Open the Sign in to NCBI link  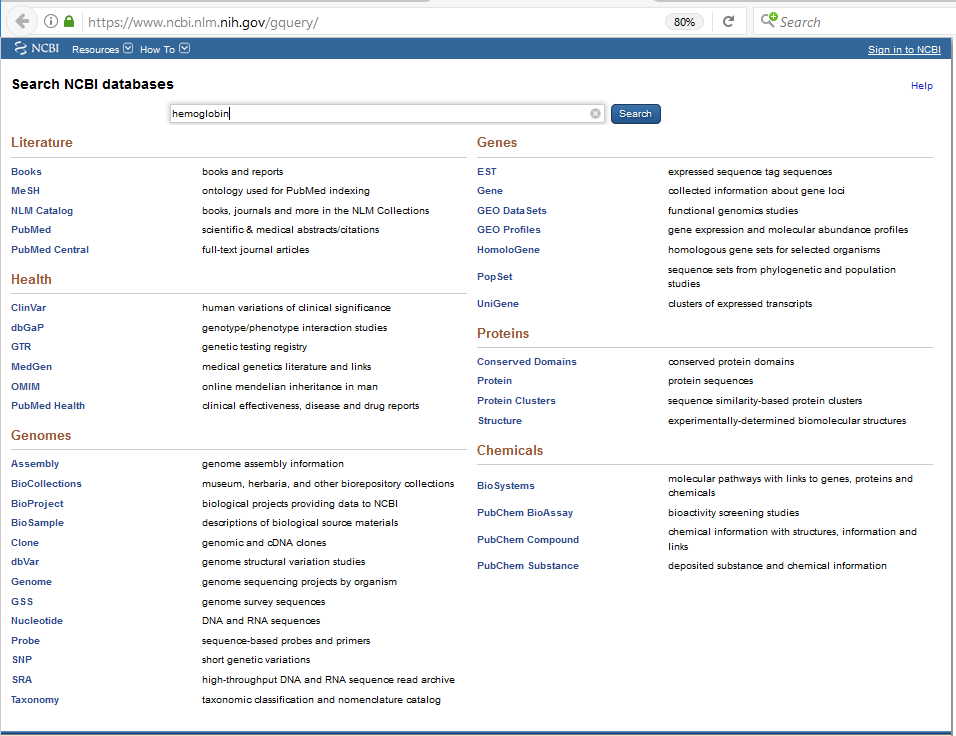tap(903, 50)
